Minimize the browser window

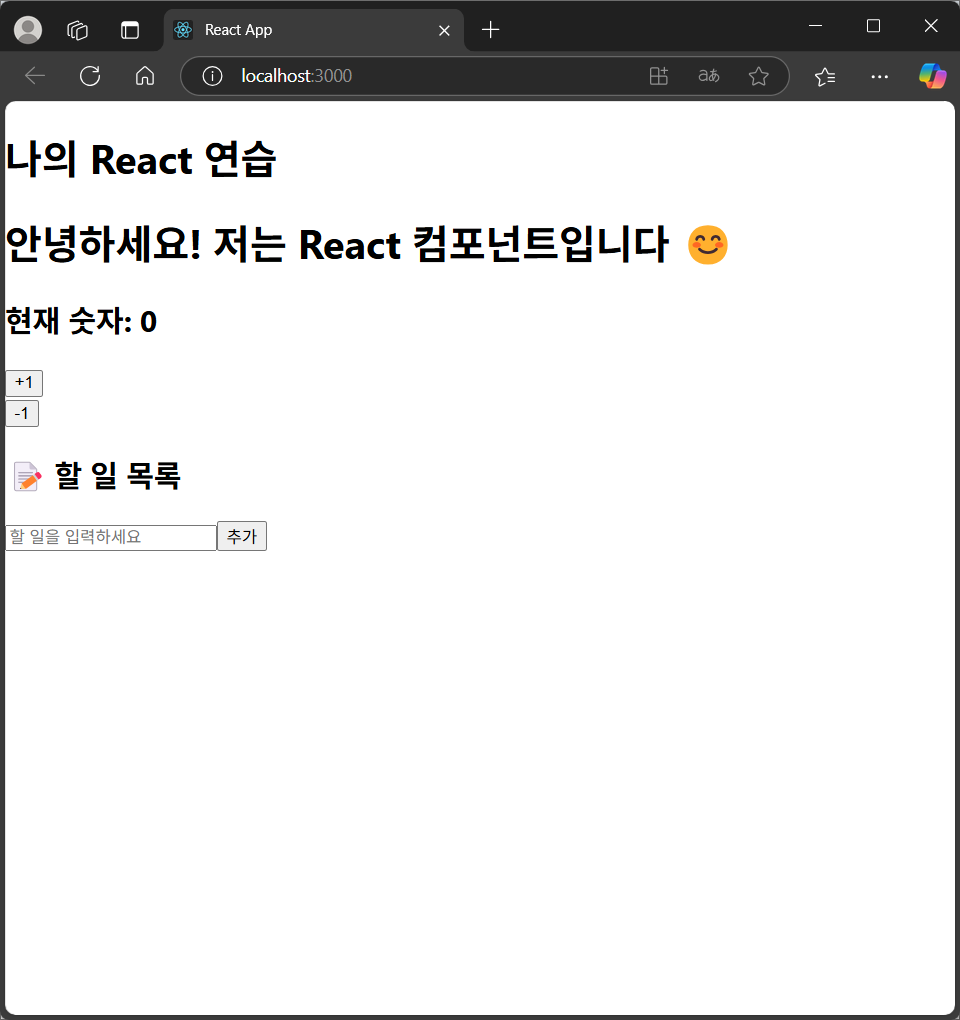tap(816, 26)
